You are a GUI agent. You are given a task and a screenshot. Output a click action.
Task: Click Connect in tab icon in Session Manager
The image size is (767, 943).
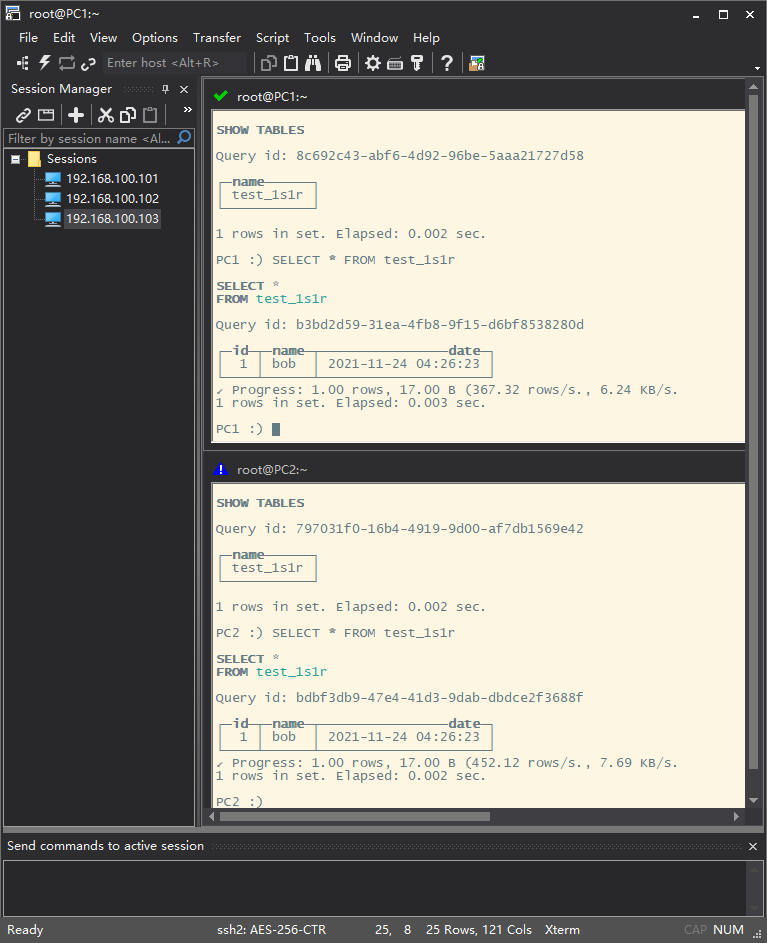[x=46, y=114]
